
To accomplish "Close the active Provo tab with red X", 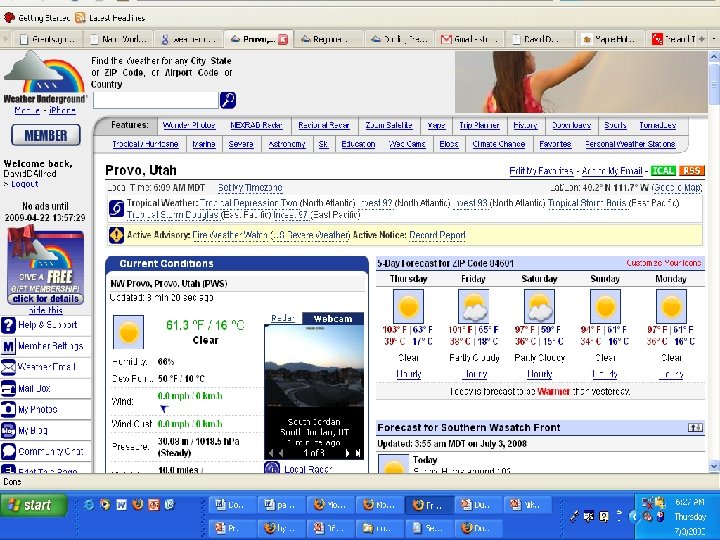I will point(283,39).
